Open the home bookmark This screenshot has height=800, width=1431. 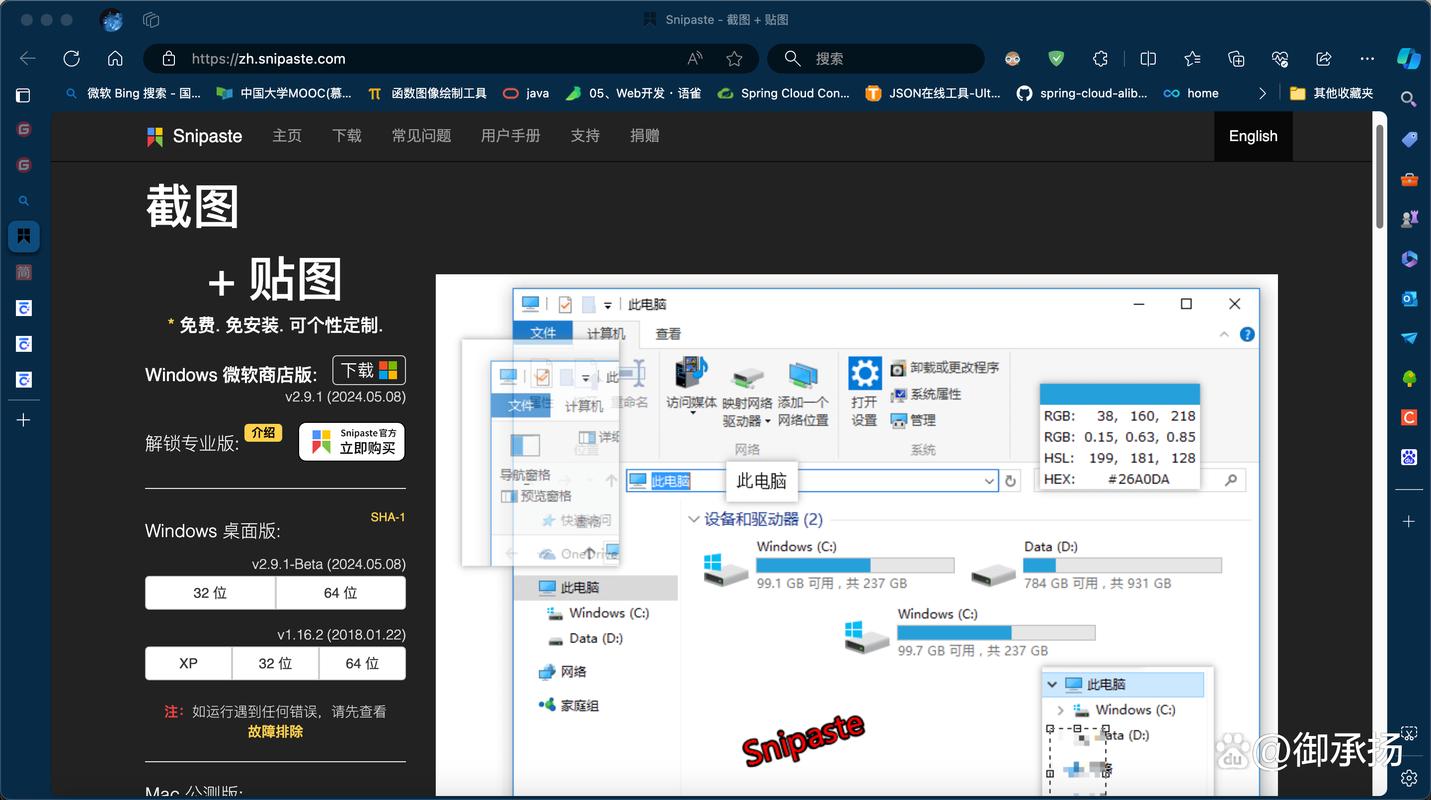1192,93
